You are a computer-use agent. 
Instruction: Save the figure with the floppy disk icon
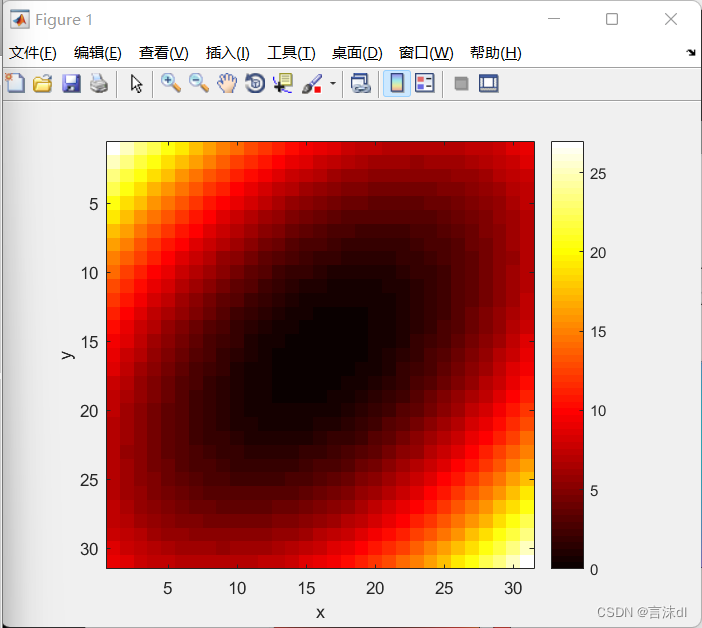tap(71, 84)
